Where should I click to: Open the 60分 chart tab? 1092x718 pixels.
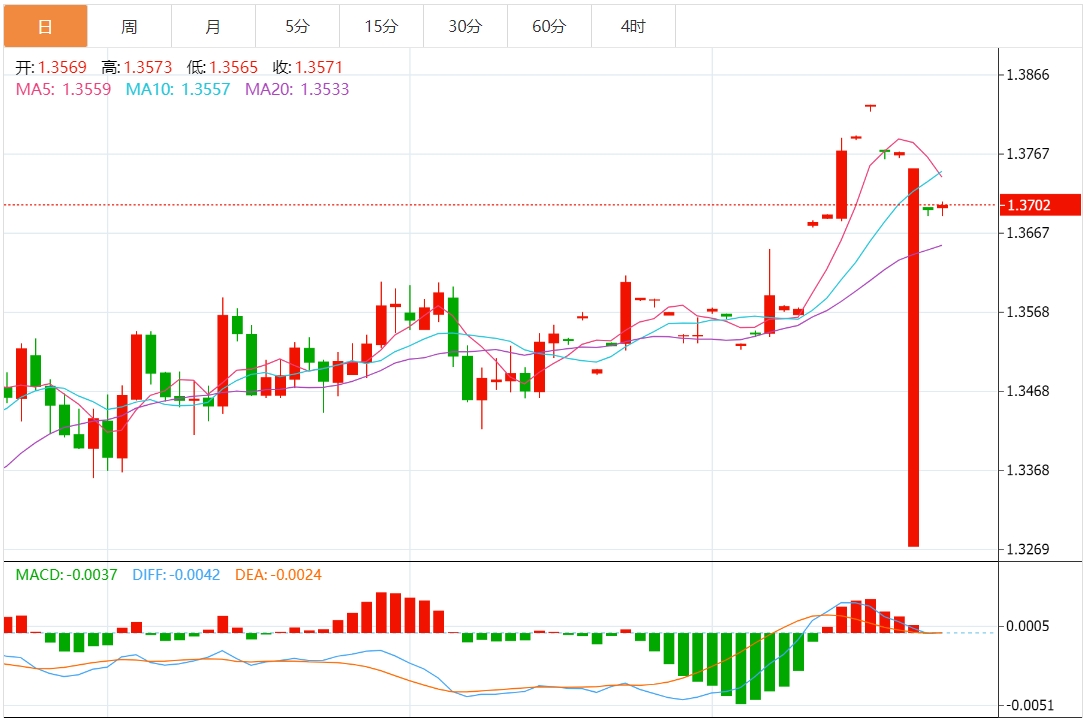click(x=549, y=26)
